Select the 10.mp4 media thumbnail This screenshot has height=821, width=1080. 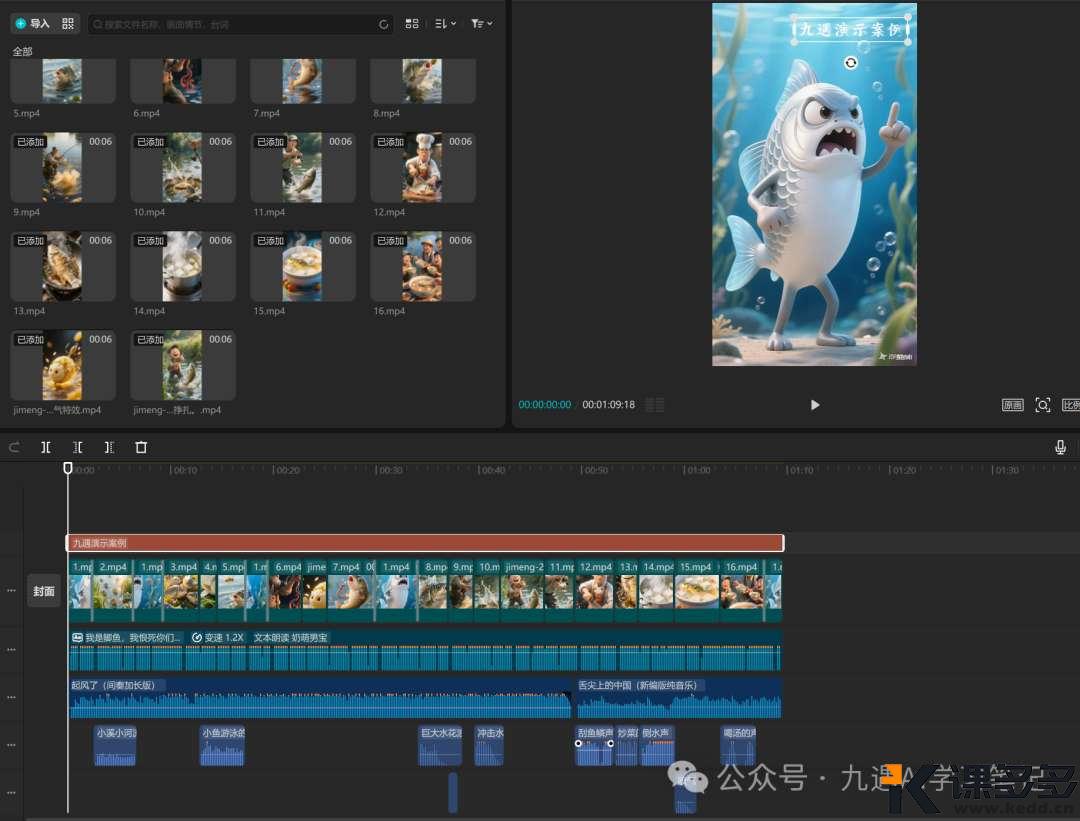tap(183, 167)
